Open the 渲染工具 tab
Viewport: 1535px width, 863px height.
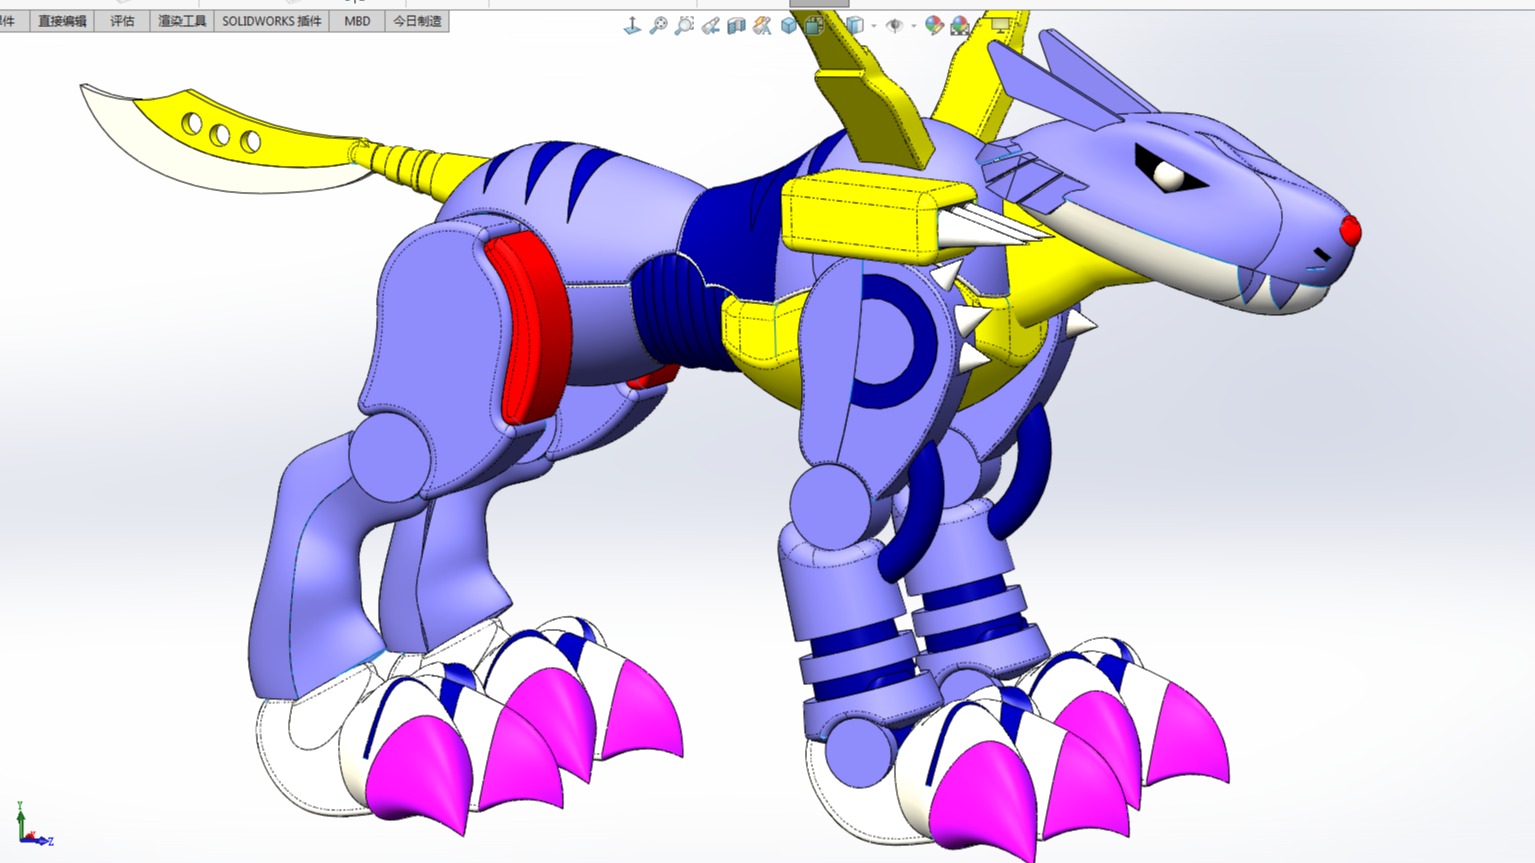[x=182, y=21]
